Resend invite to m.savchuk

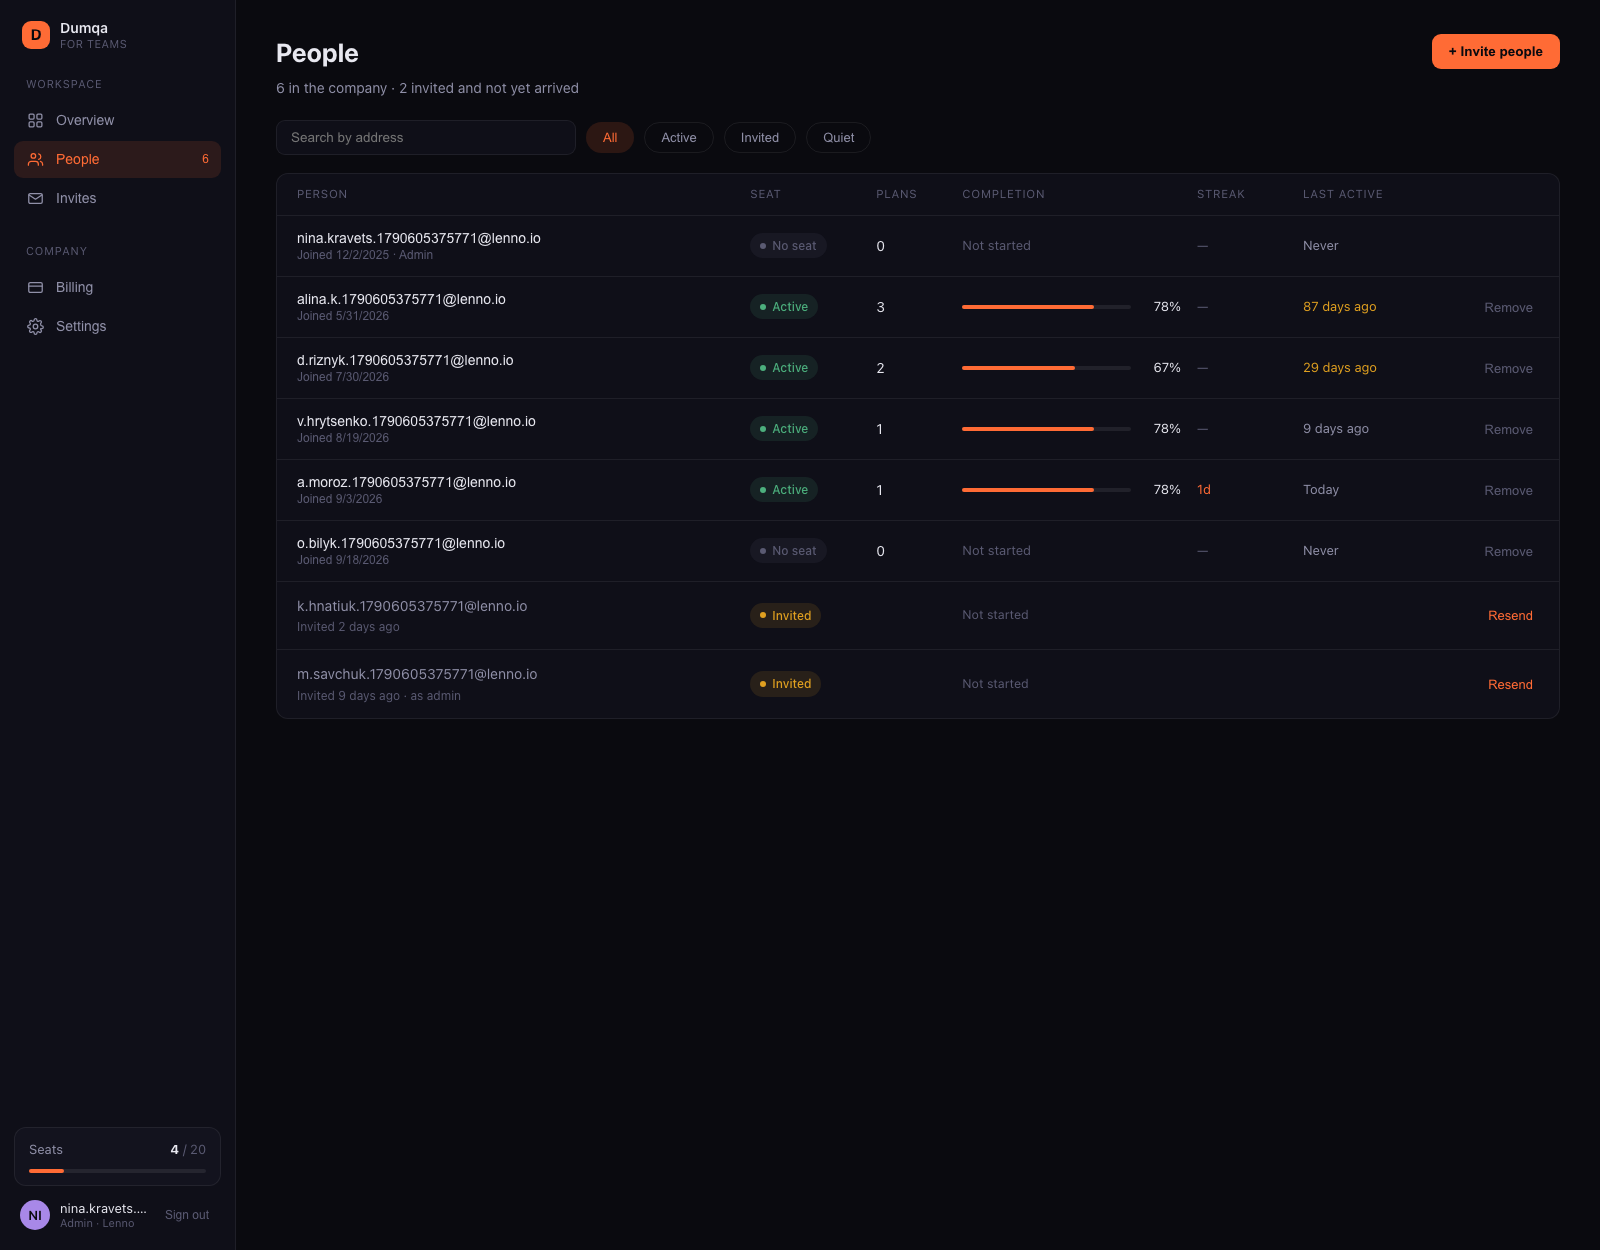click(x=1510, y=685)
